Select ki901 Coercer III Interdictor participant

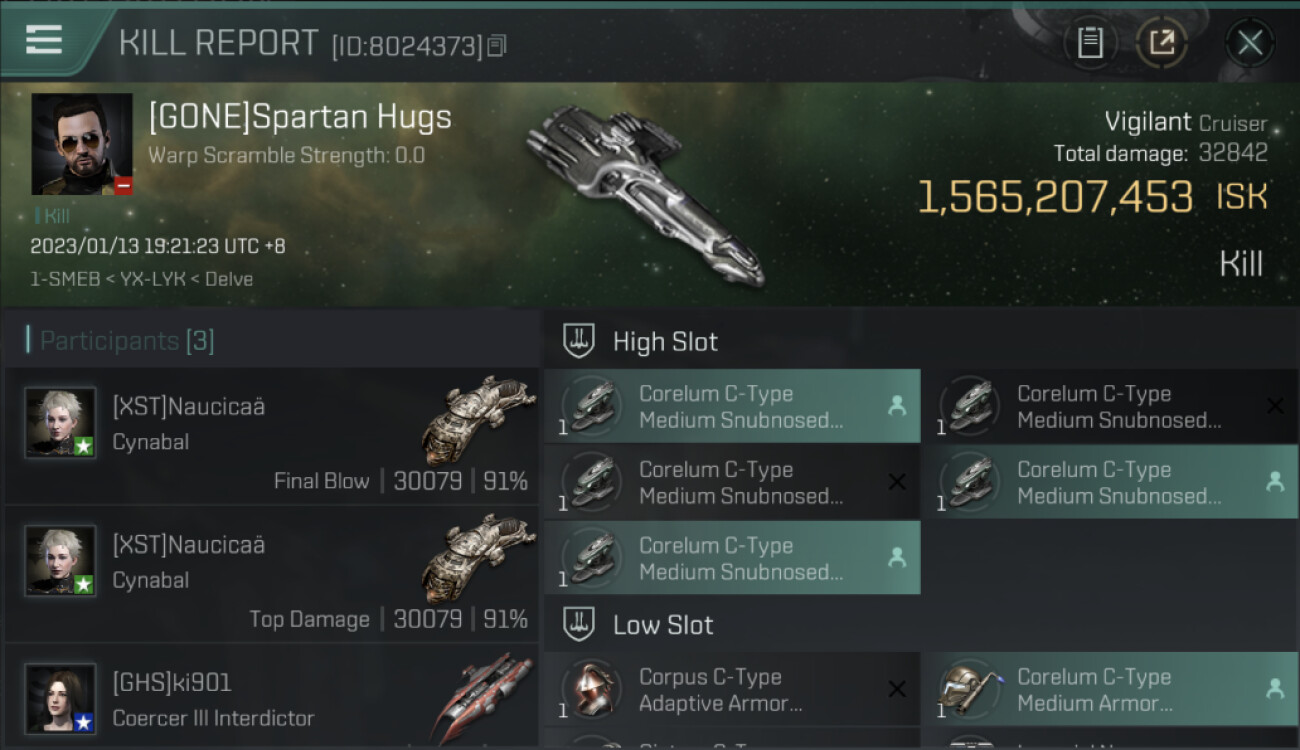(x=272, y=699)
